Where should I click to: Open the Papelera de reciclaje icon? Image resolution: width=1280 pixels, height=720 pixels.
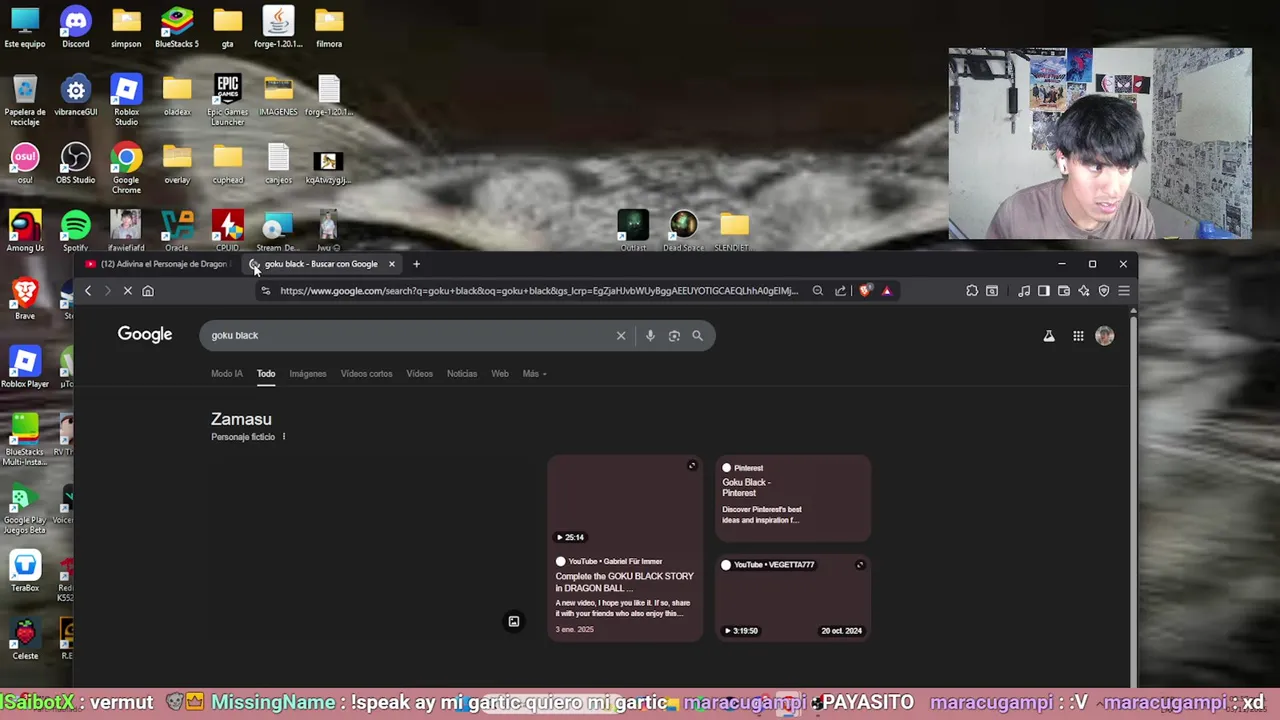25,100
